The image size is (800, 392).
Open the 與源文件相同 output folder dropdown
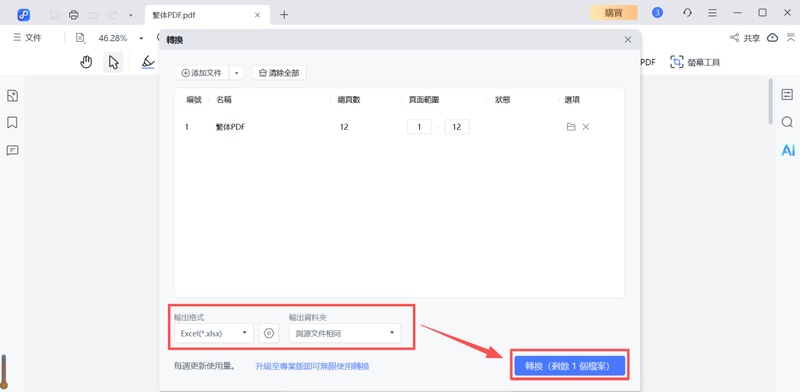pyautogui.click(x=345, y=333)
